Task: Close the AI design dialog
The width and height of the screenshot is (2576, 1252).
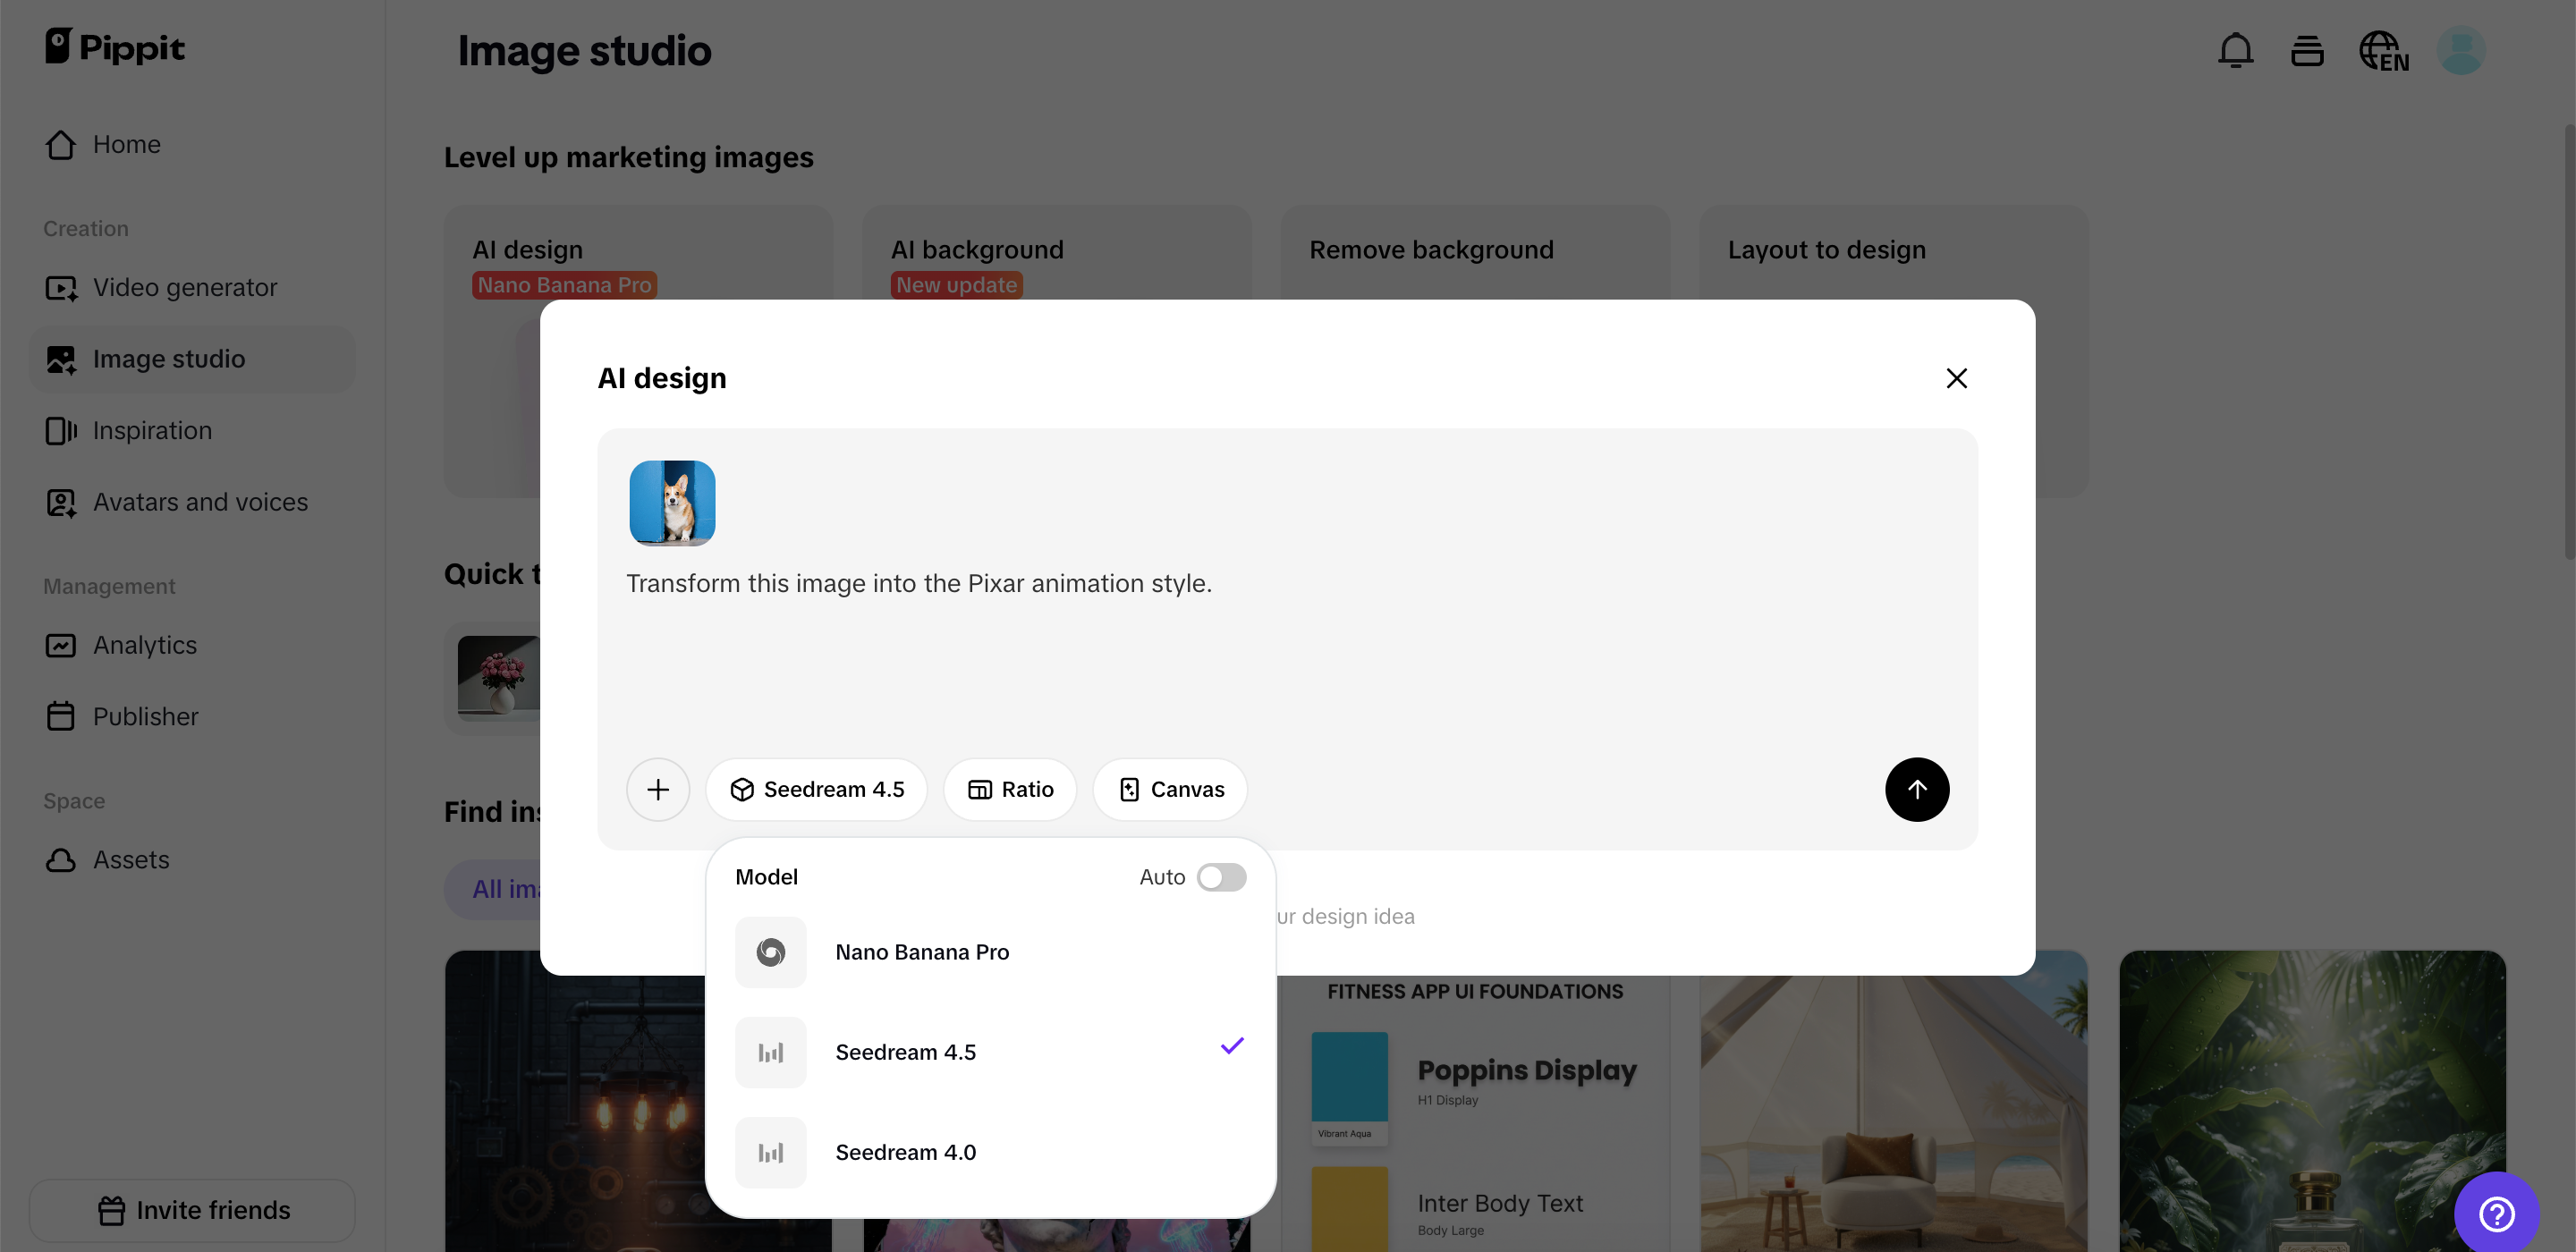Action: point(1956,378)
